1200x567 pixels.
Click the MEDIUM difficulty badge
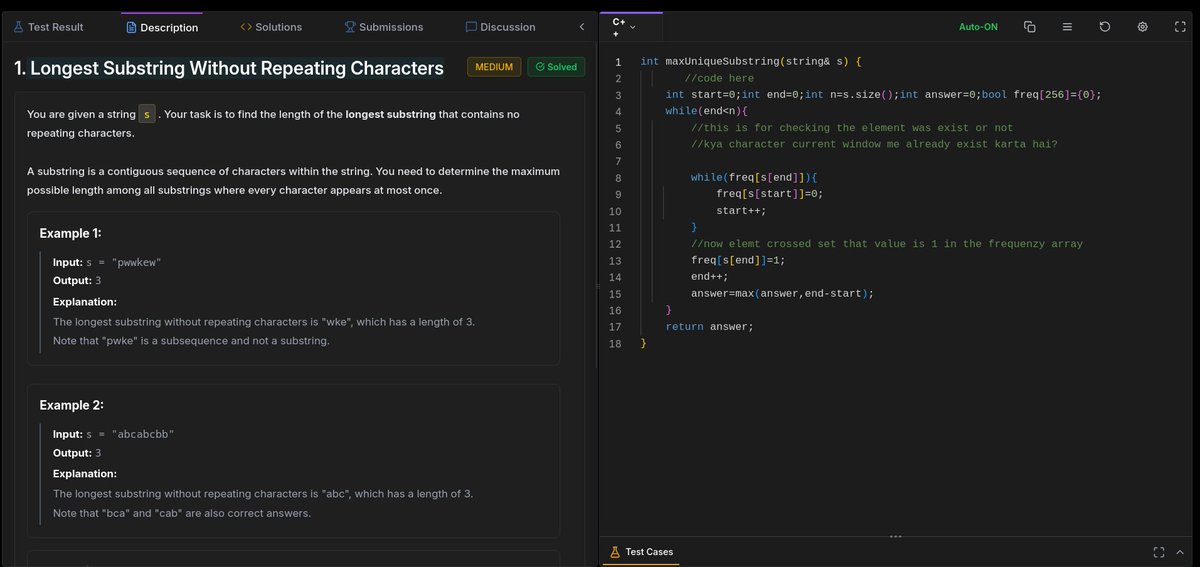[x=494, y=67]
